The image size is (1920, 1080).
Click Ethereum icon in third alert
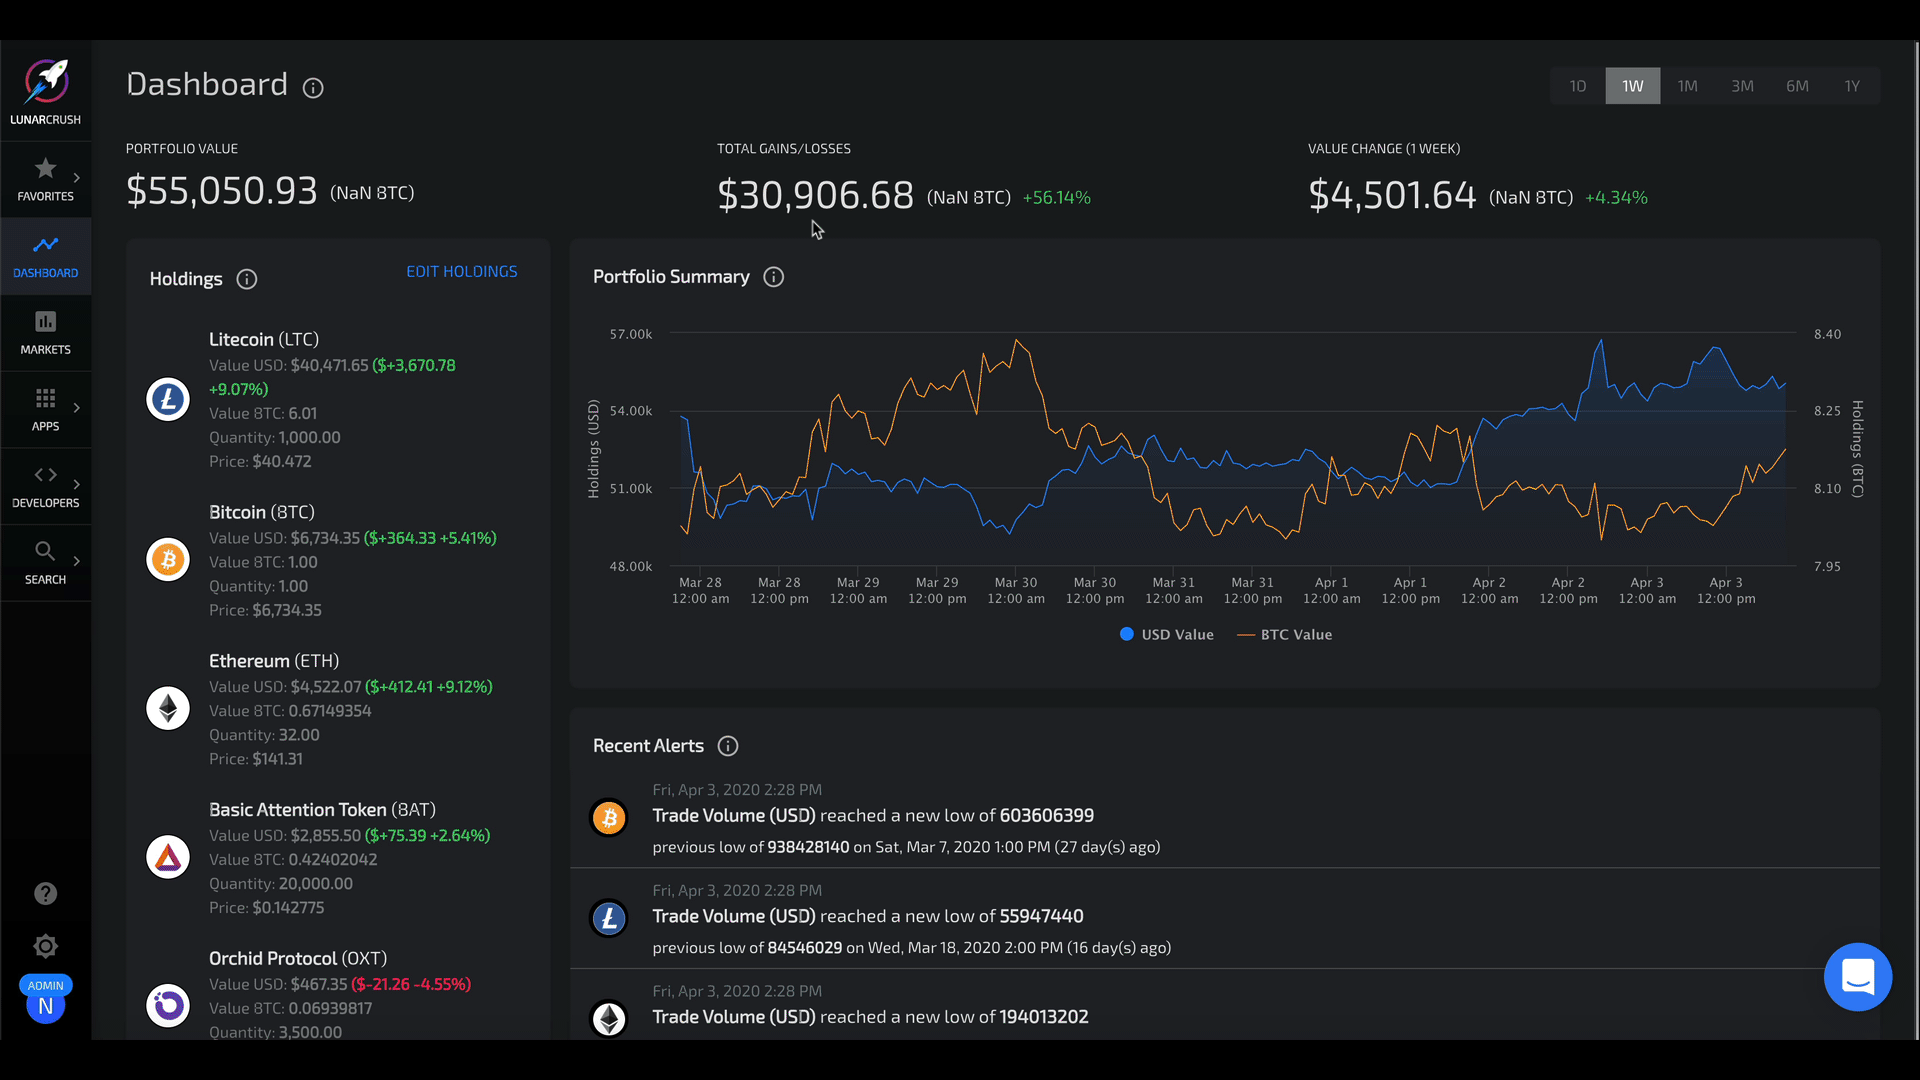[609, 1019]
